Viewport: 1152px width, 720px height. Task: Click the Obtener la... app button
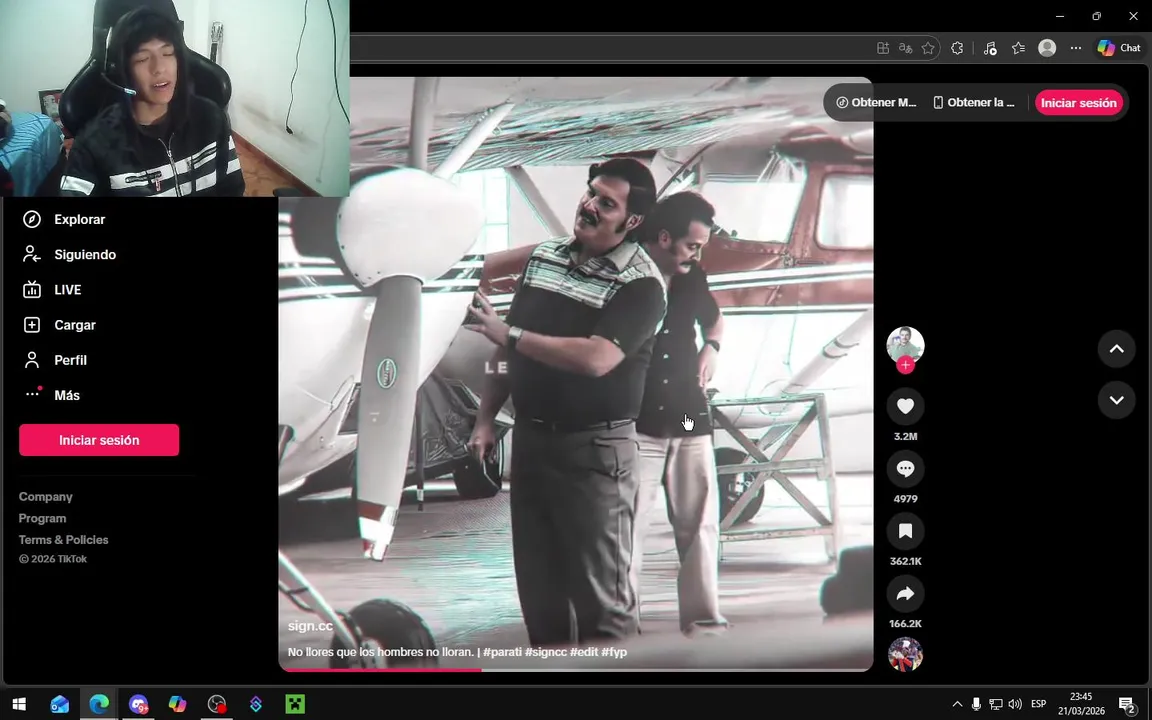click(973, 103)
